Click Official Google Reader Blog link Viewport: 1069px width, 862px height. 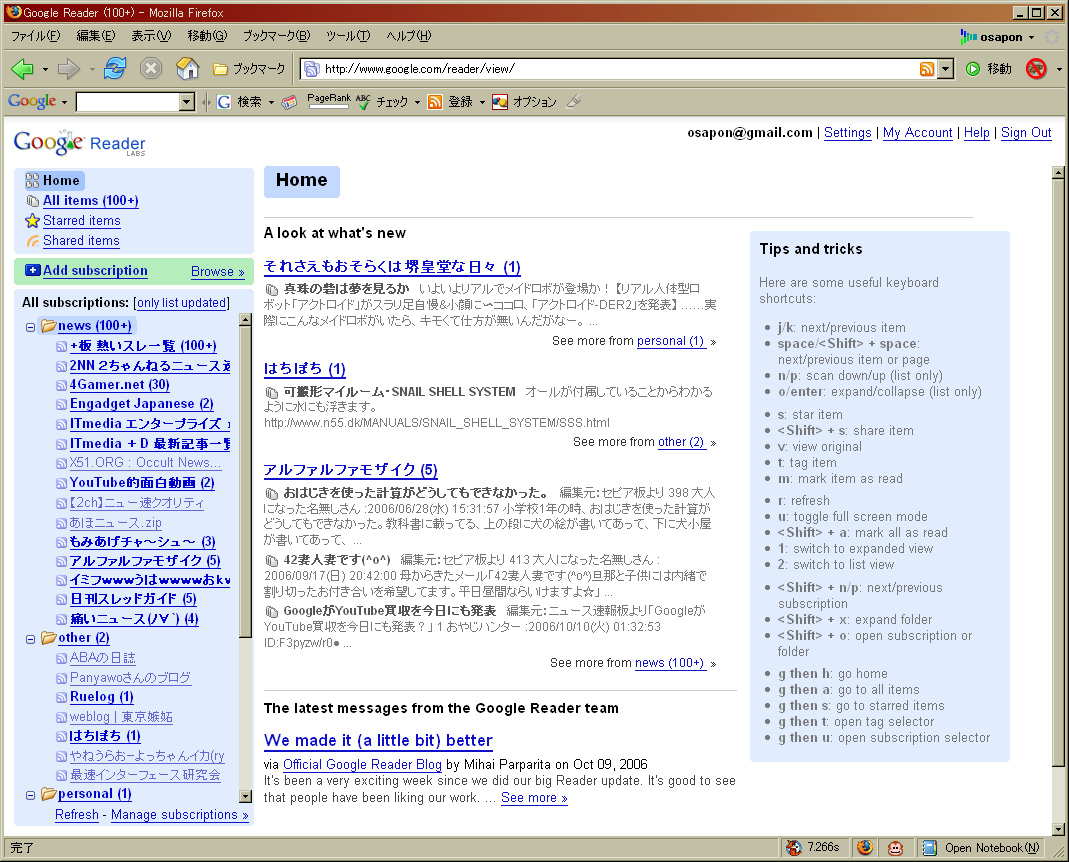tap(362, 764)
